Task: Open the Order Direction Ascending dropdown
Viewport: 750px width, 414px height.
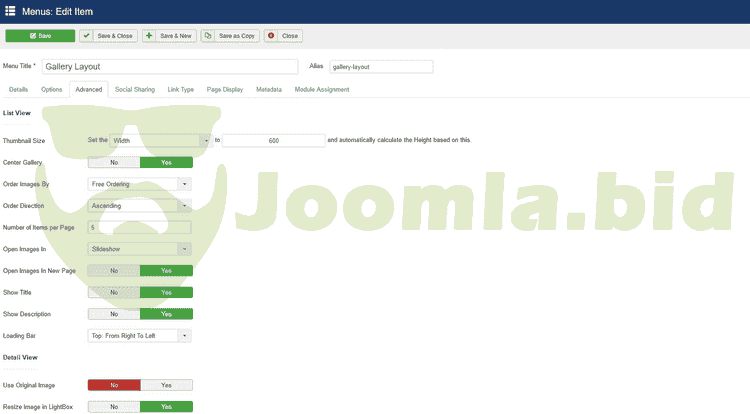Action: (x=140, y=206)
